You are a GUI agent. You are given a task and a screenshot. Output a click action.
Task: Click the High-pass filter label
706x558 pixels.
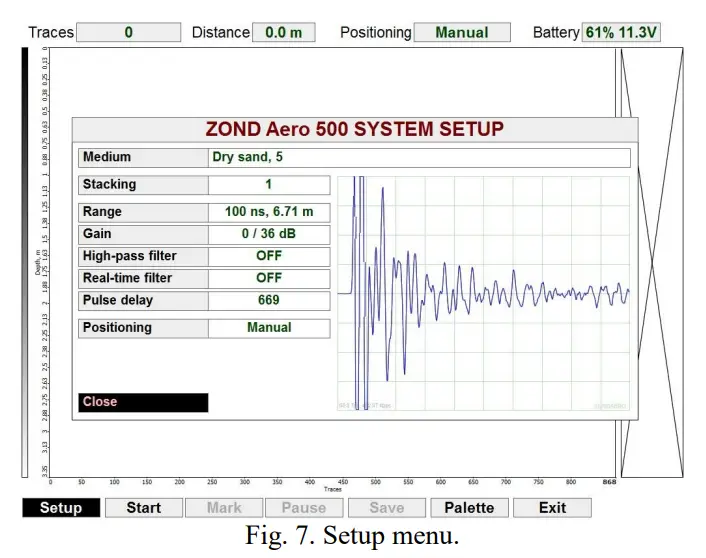143,257
